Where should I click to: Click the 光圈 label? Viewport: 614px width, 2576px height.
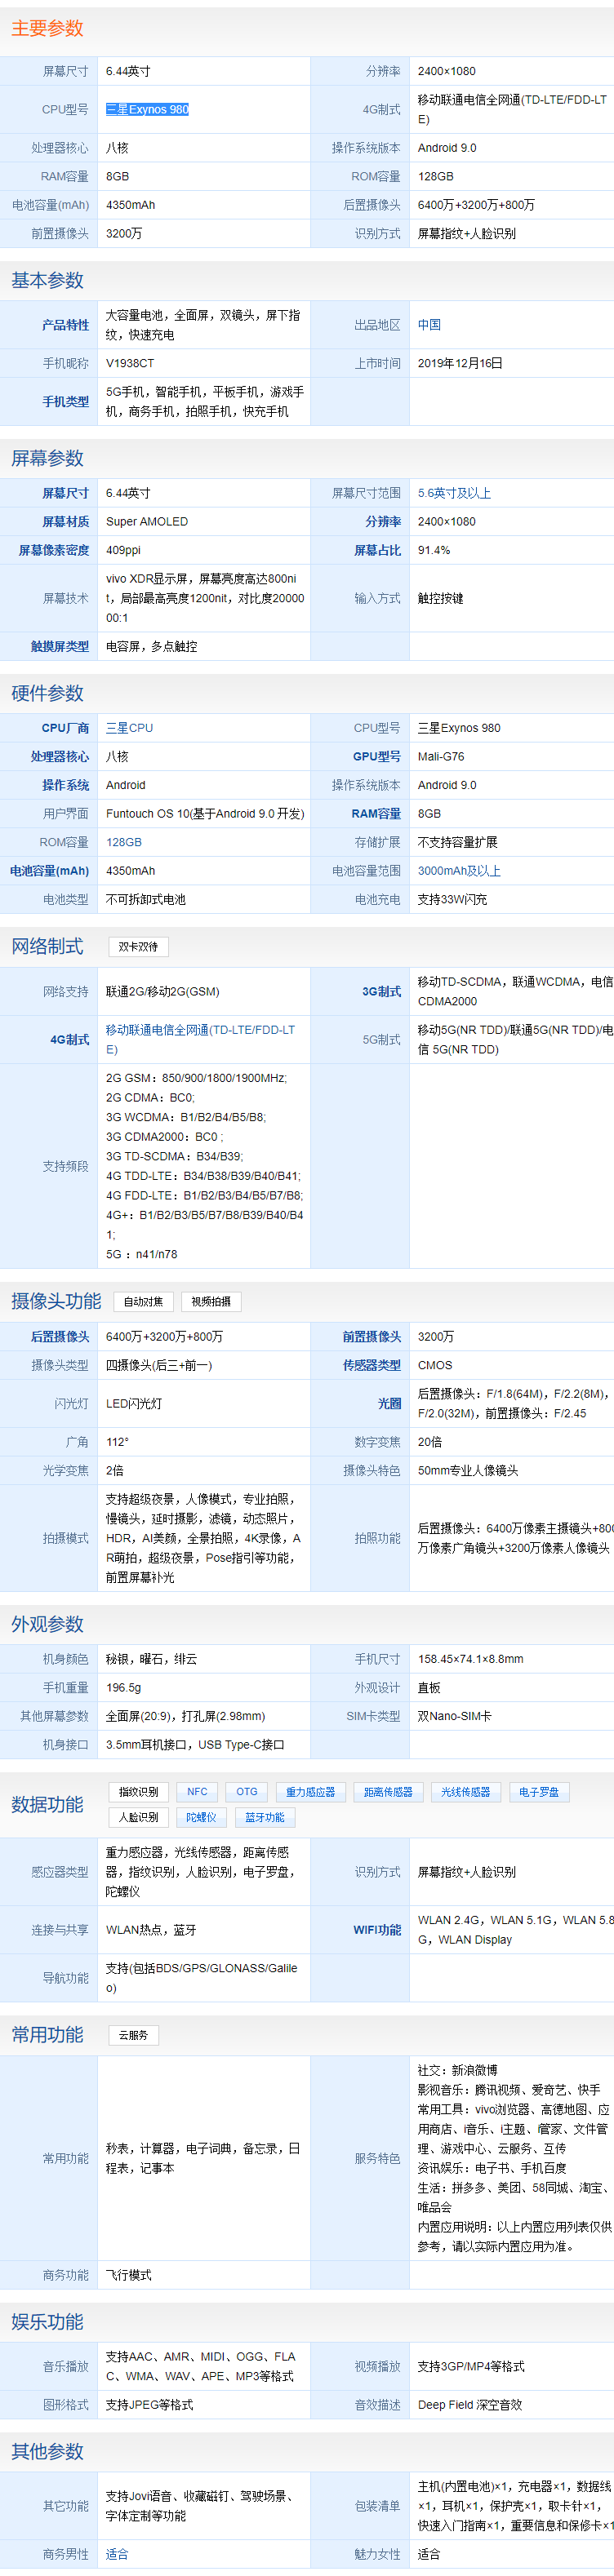[x=389, y=1403]
